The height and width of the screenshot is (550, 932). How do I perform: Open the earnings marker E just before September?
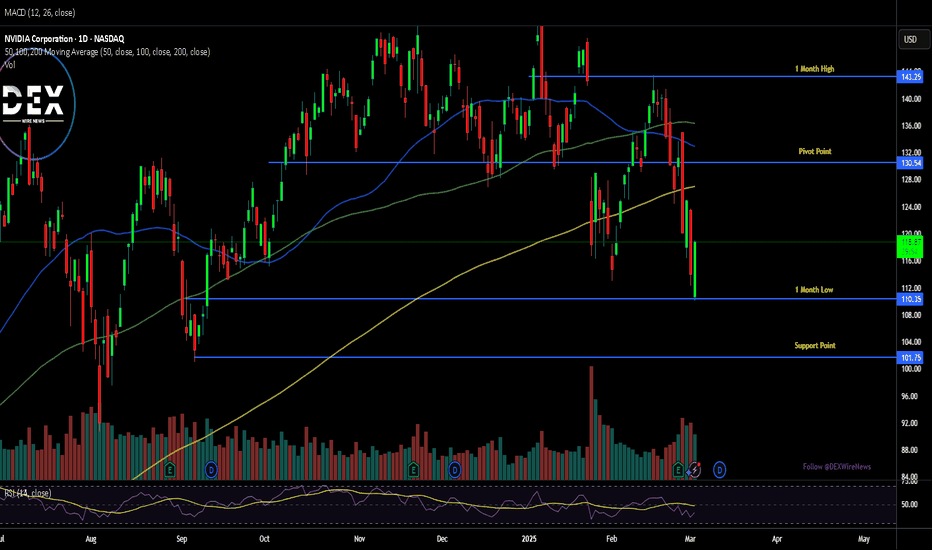169,470
